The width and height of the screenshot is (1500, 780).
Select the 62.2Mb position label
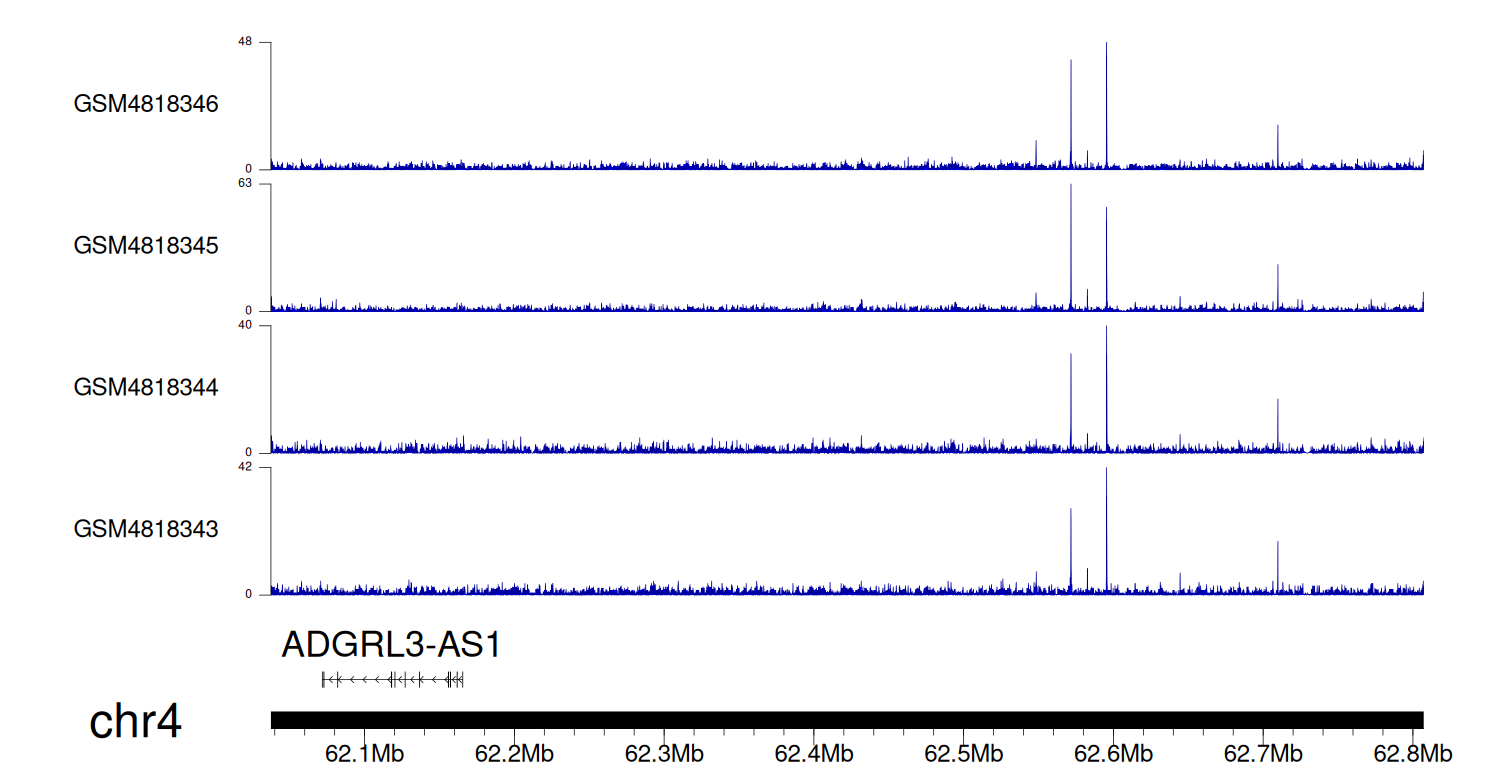pos(514,753)
